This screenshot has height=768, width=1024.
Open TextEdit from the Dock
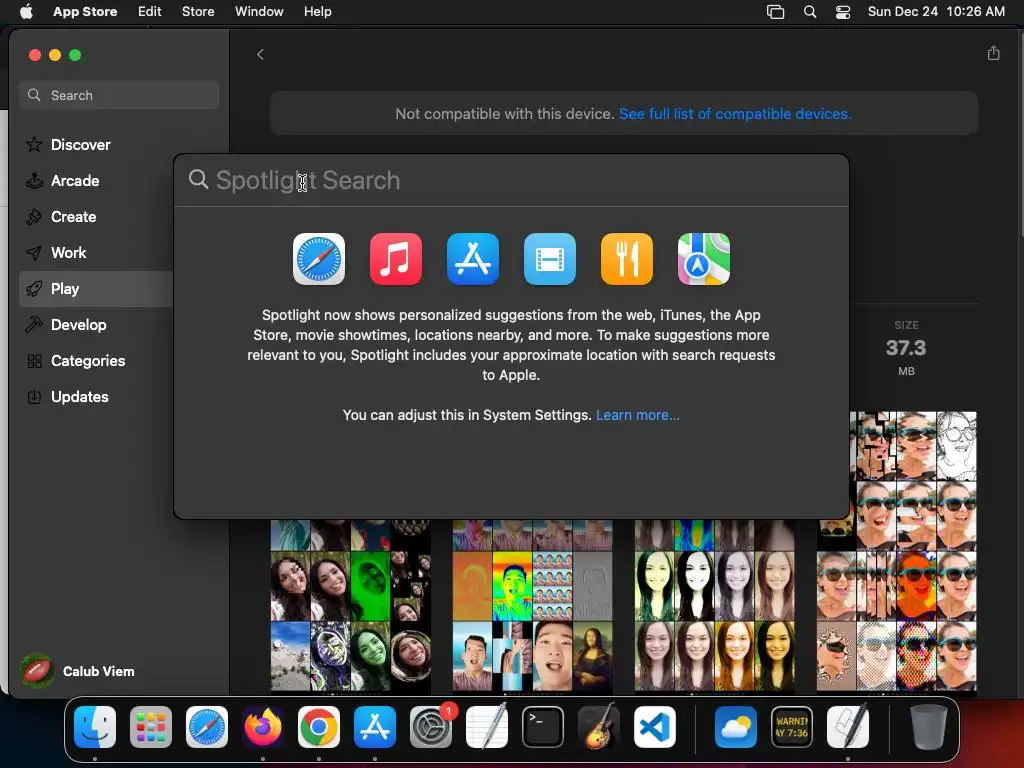(x=487, y=726)
